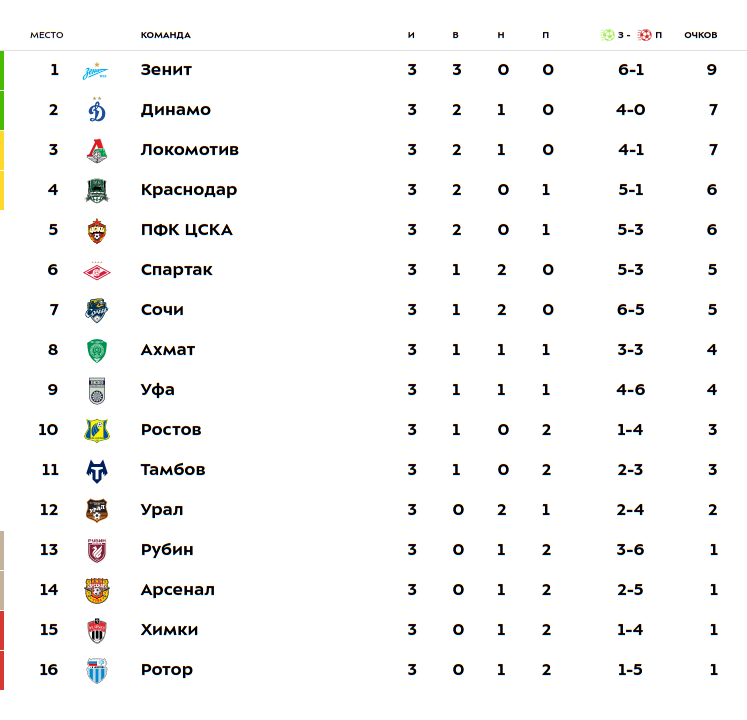Click the goals scored ball icon in header
The width and height of the screenshot is (747, 720).
click(x=607, y=35)
